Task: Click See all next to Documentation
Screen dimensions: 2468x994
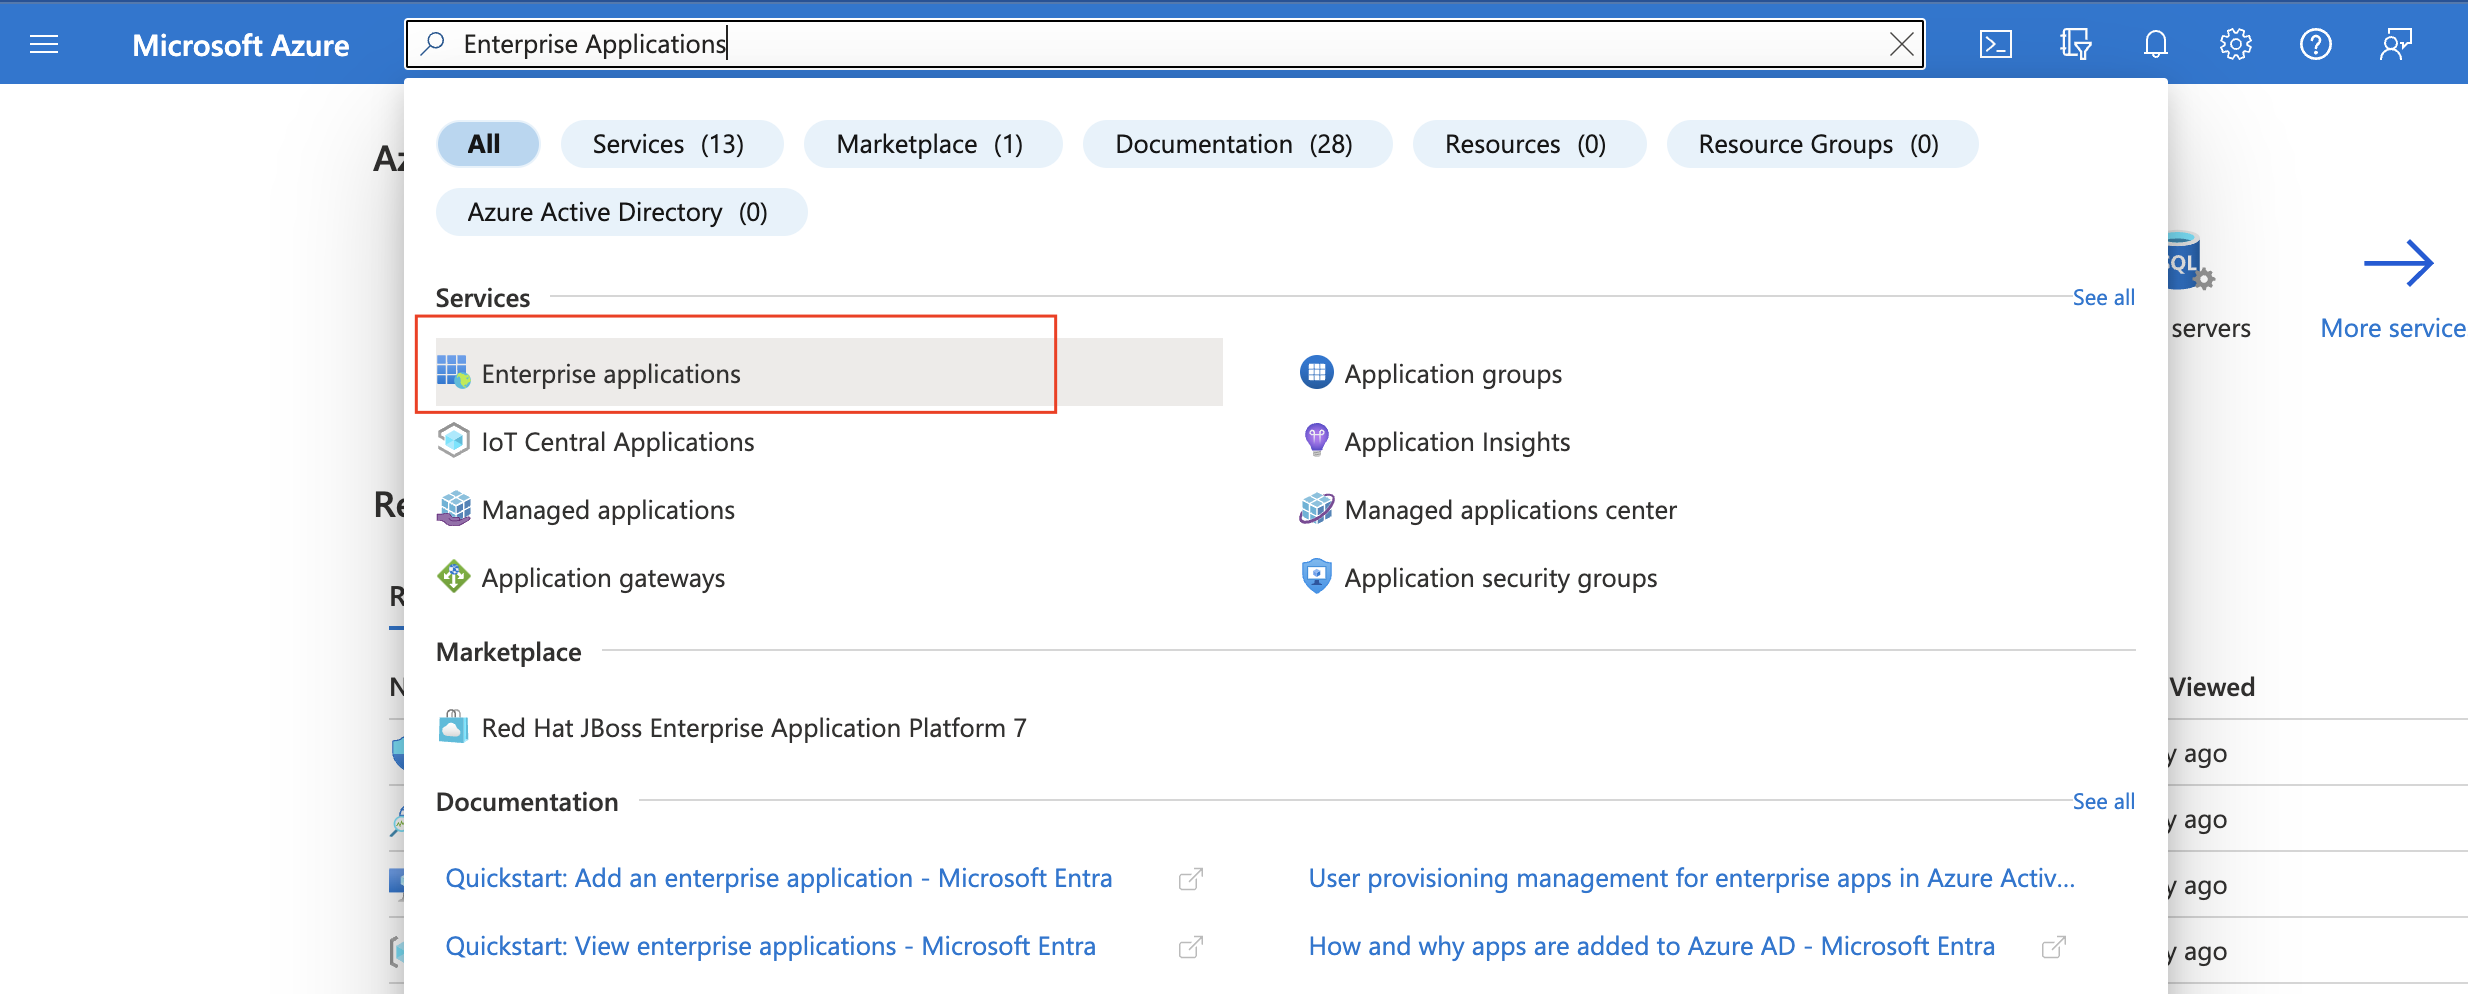Action: pyautogui.click(x=2103, y=801)
